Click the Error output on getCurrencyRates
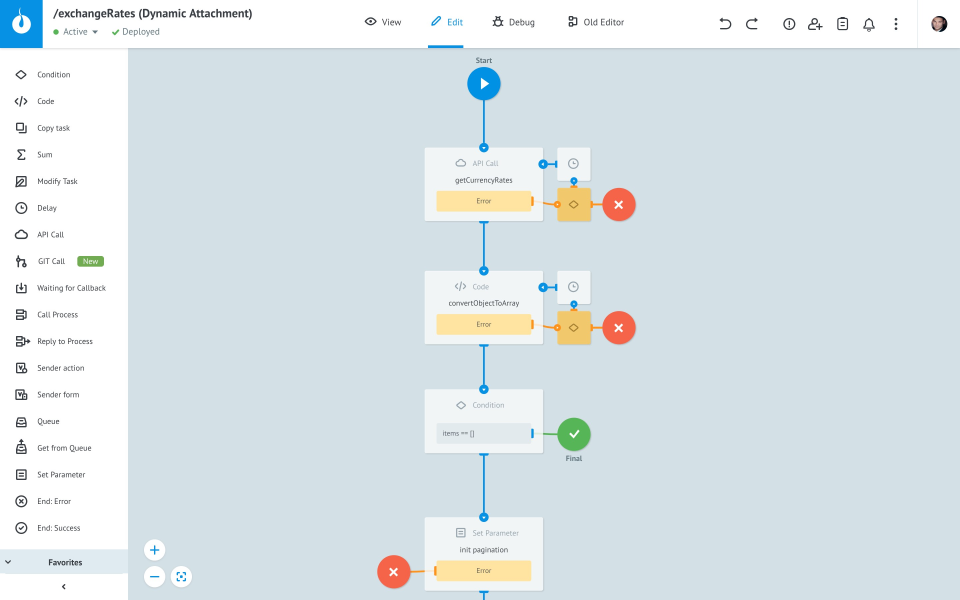 [x=484, y=200]
